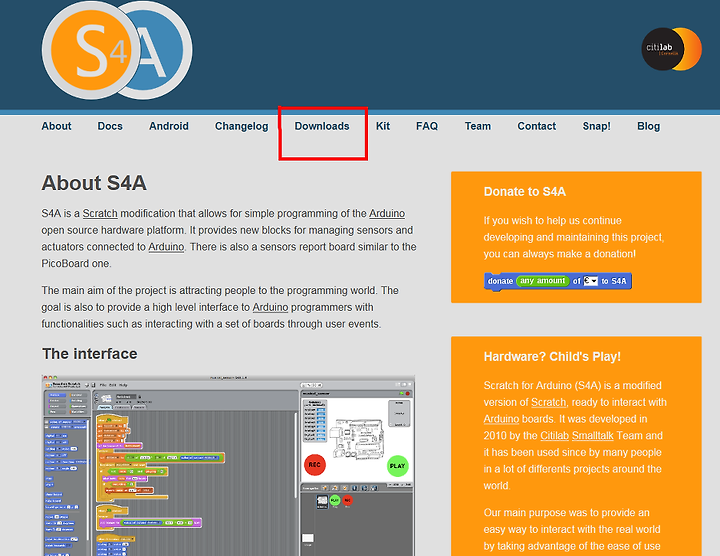Follow the Scratch link in the first paragraph

pos(100,213)
